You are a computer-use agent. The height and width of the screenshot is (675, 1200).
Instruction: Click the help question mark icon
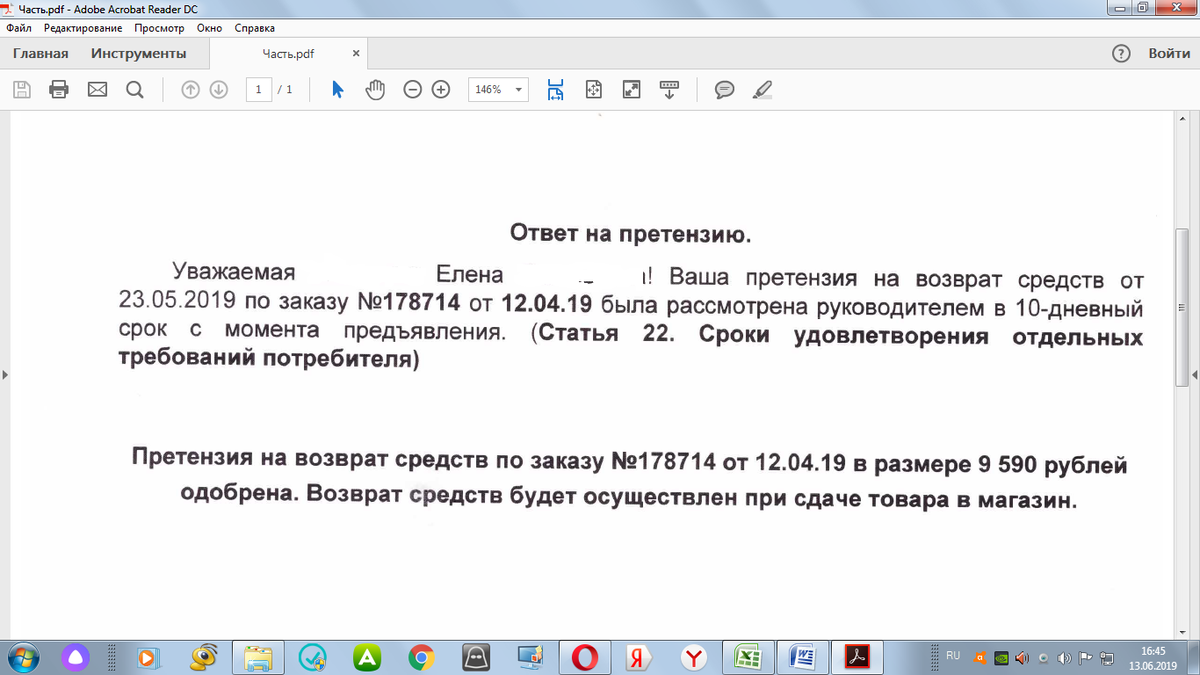[1121, 54]
